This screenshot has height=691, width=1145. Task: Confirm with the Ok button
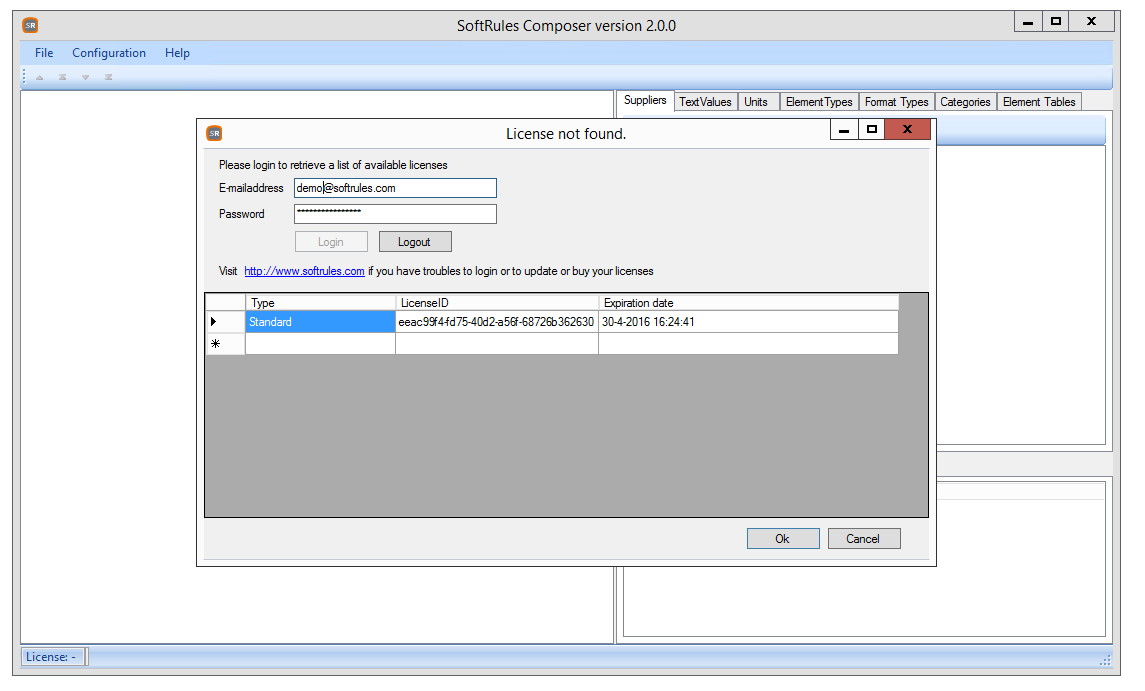coord(783,539)
